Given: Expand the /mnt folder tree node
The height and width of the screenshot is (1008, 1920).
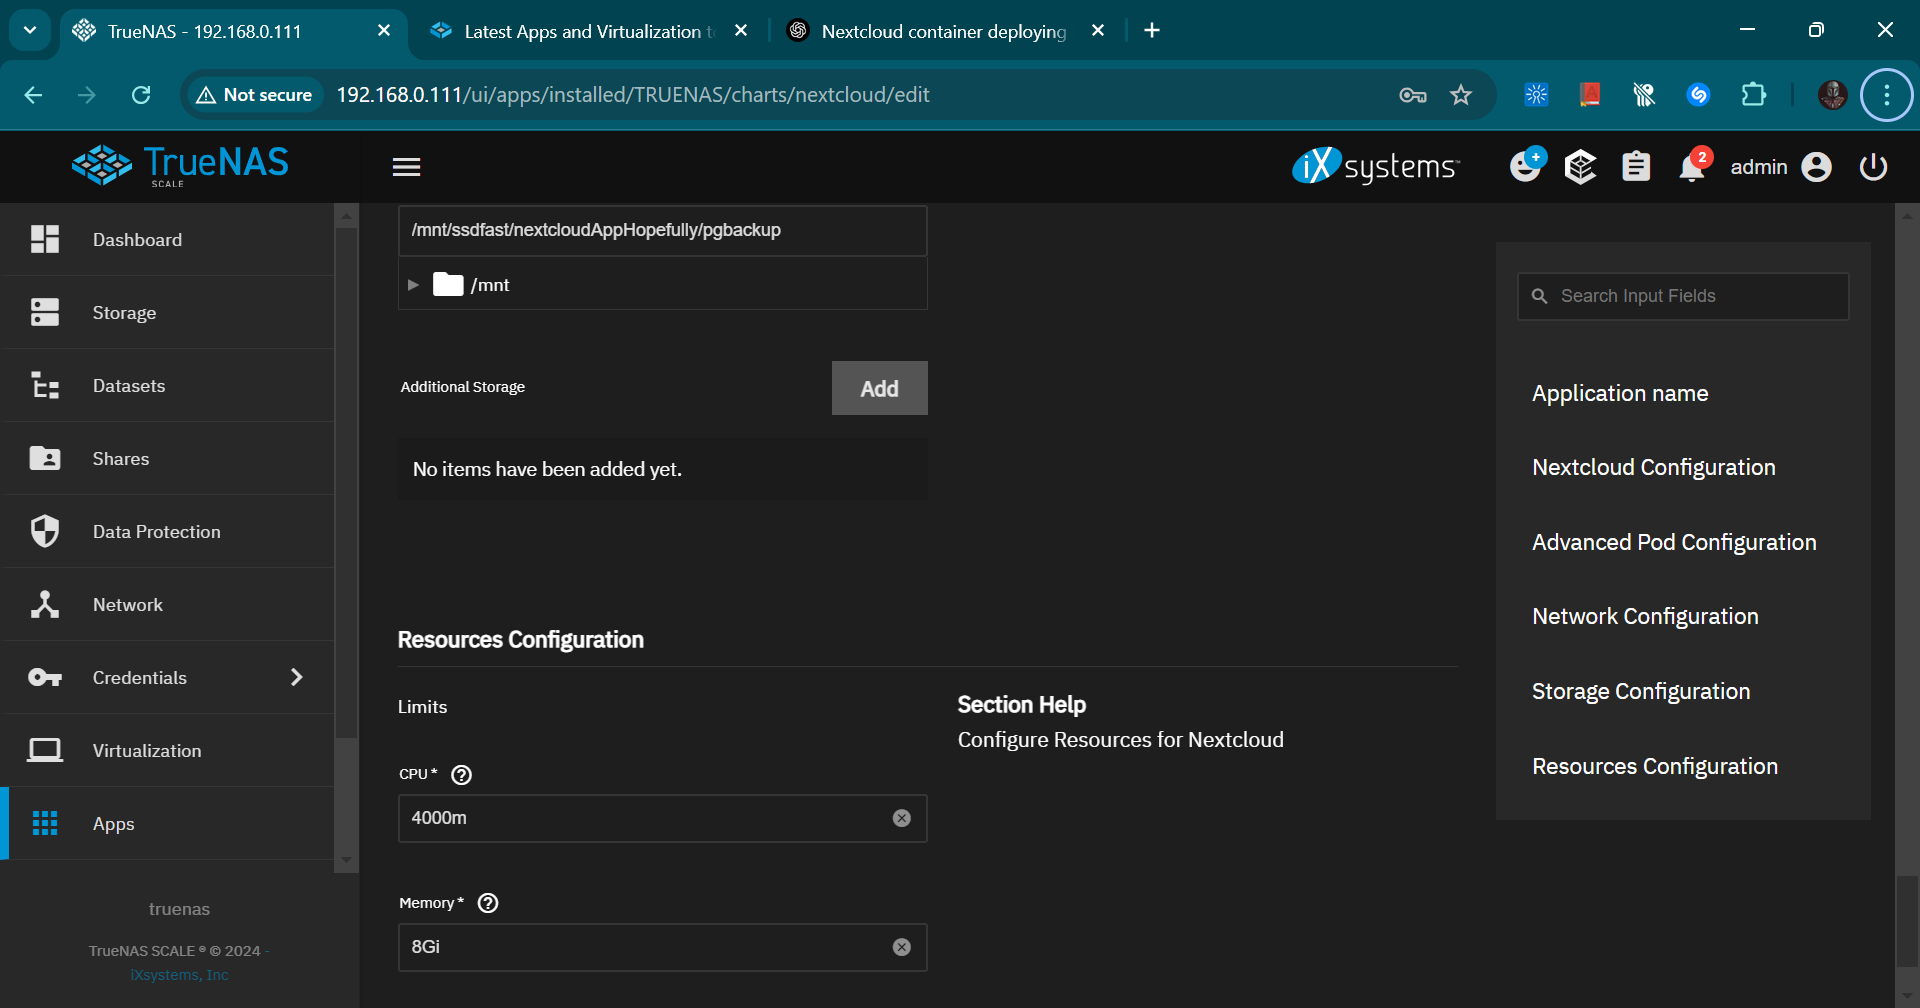Looking at the screenshot, I should [413, 285].
